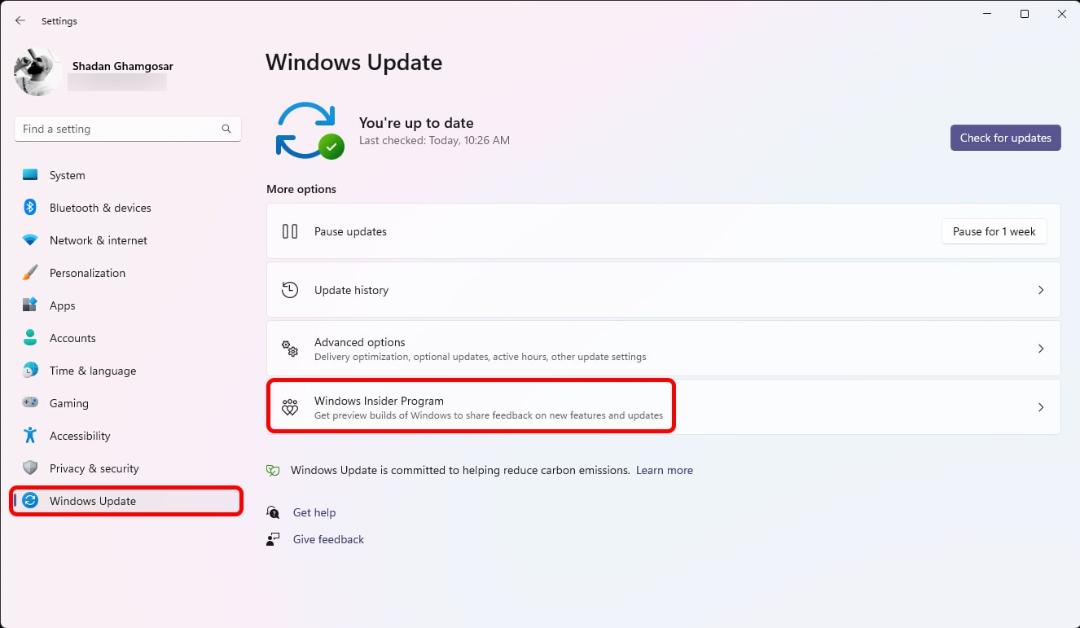Open Time & language settings
This screenshot has width=1080, height=628.
point(127,370)
